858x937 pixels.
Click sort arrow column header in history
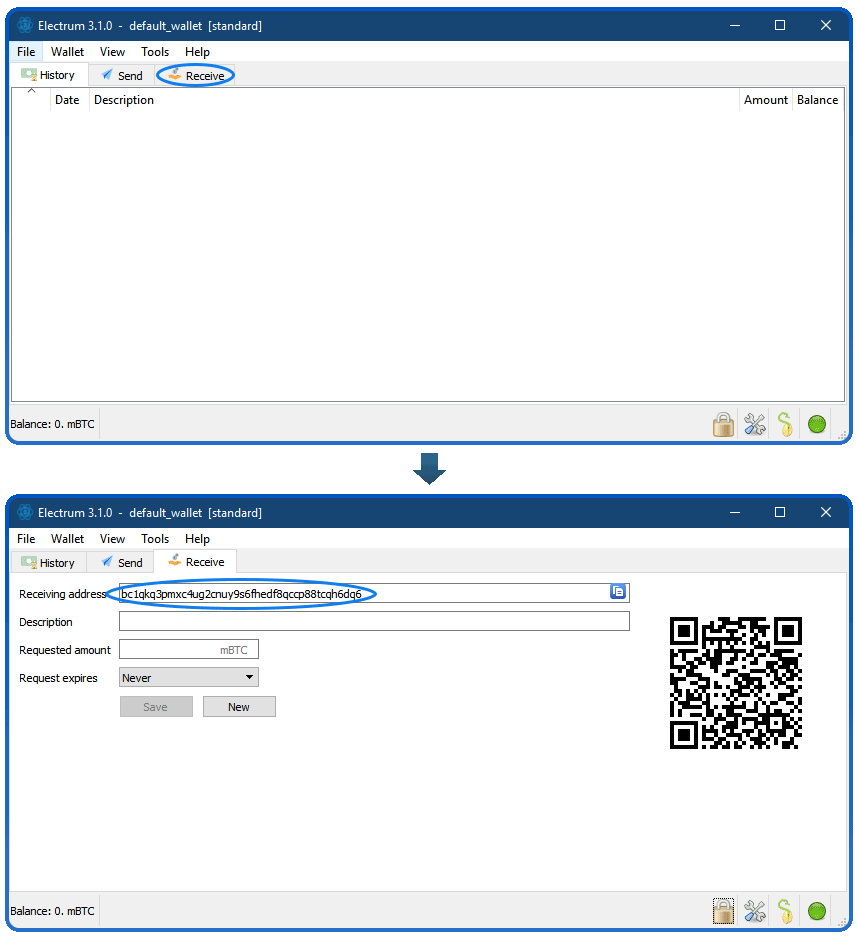pyautogui.click(x=31, y=100)
